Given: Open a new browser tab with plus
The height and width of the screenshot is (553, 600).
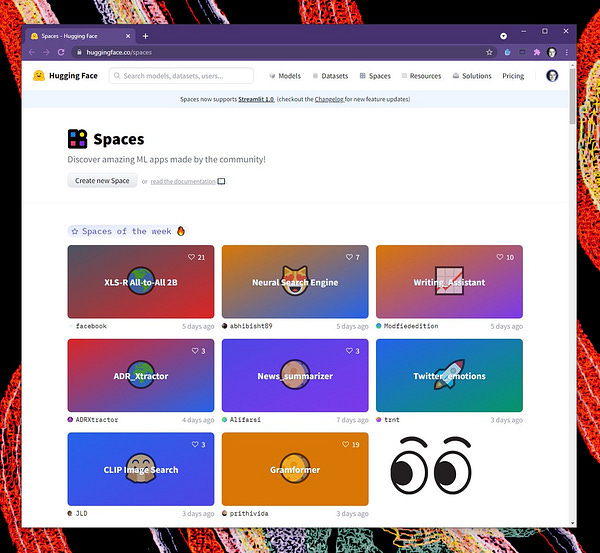Looking at the screenshot, I should [x=145, y=35].
